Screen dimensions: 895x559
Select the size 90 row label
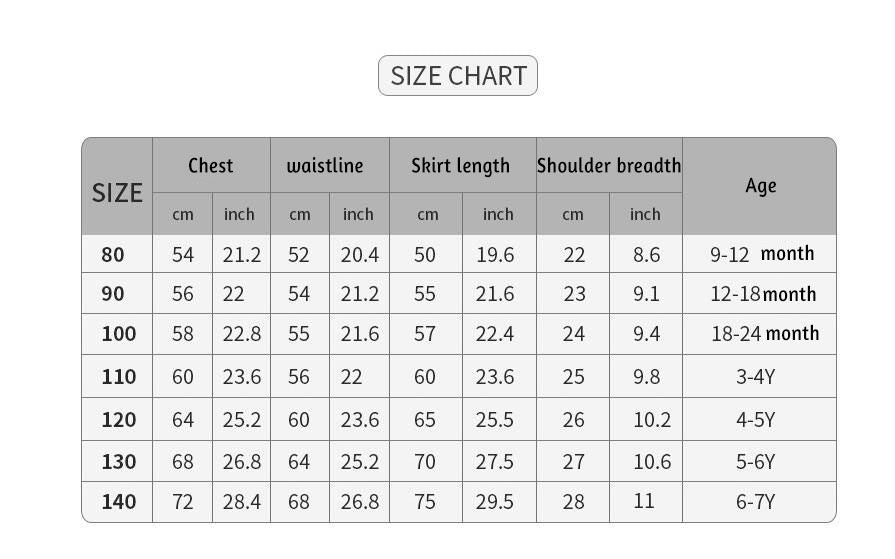pos(113,294)
